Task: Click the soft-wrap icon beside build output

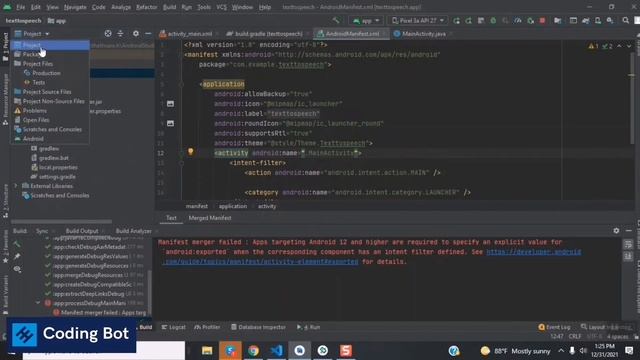Action: [628, 244]
